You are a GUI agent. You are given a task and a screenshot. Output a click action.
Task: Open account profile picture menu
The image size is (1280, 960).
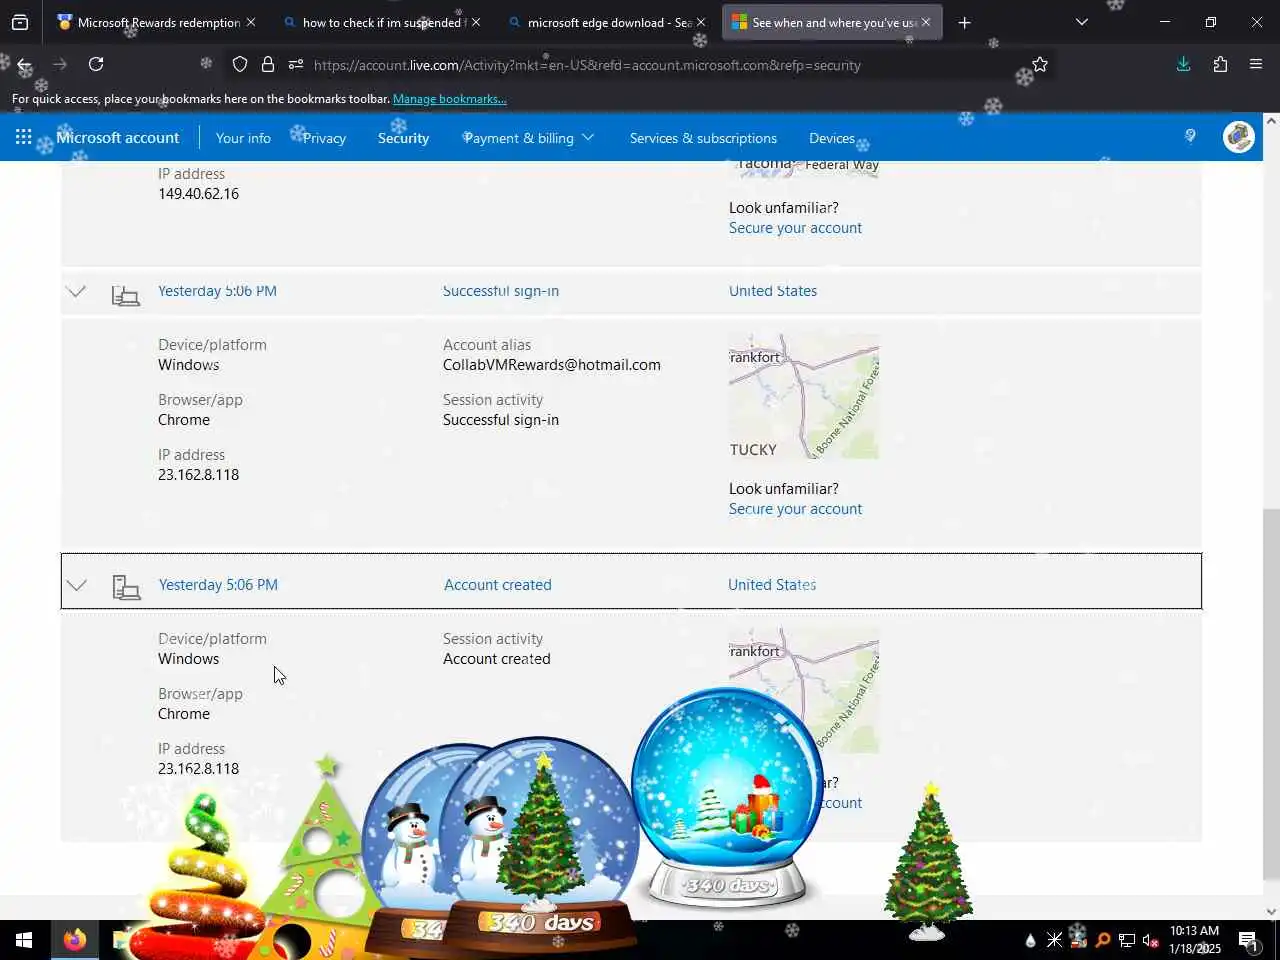click(x=1238, y=137)
